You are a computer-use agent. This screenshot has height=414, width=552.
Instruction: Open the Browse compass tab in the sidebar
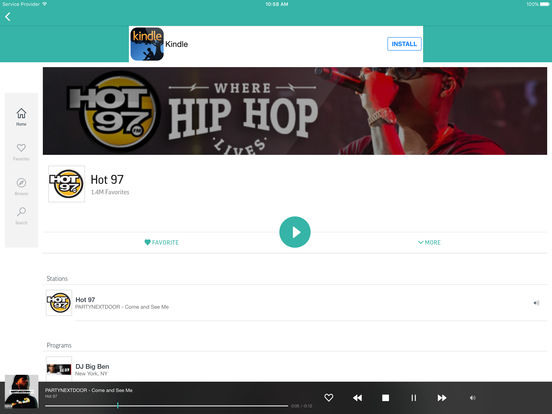pyautogui.click(x=21, y=187)
